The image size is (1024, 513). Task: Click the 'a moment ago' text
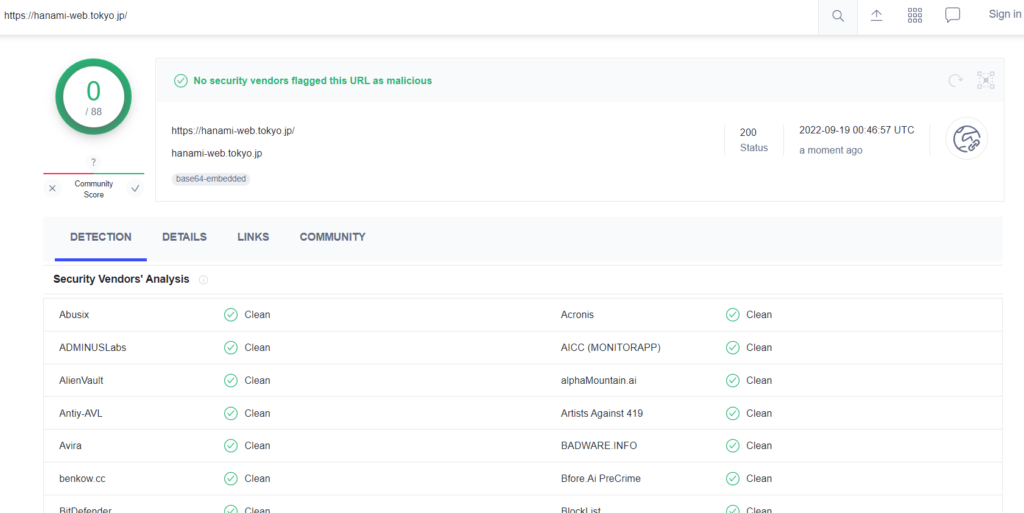coord(831,150)
